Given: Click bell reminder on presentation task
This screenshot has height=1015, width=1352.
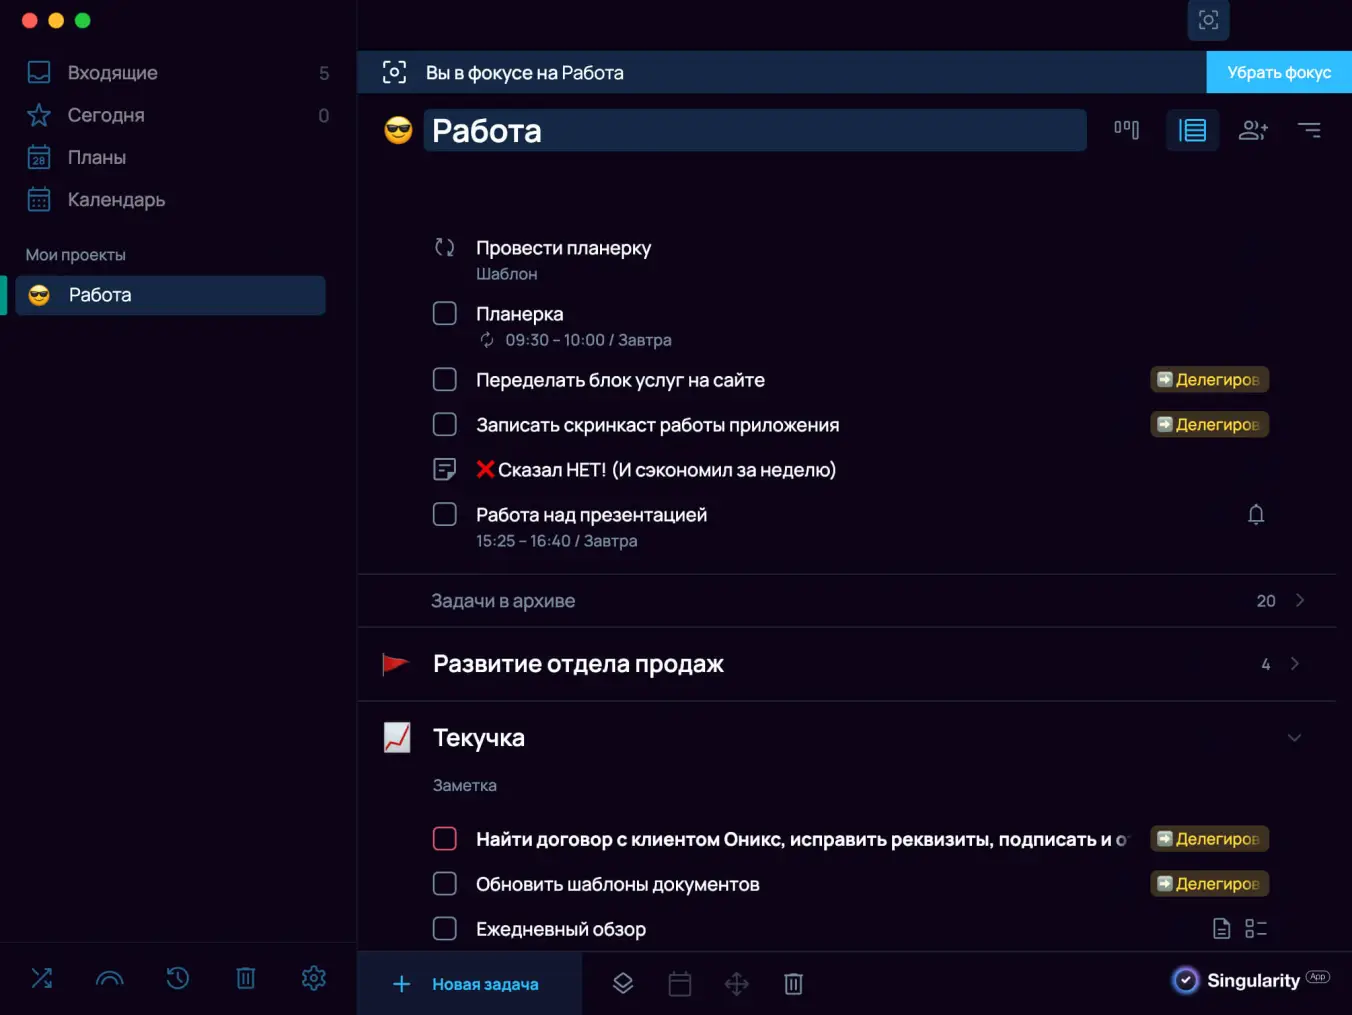Looking at the screenshot, I should (1256, 515).
